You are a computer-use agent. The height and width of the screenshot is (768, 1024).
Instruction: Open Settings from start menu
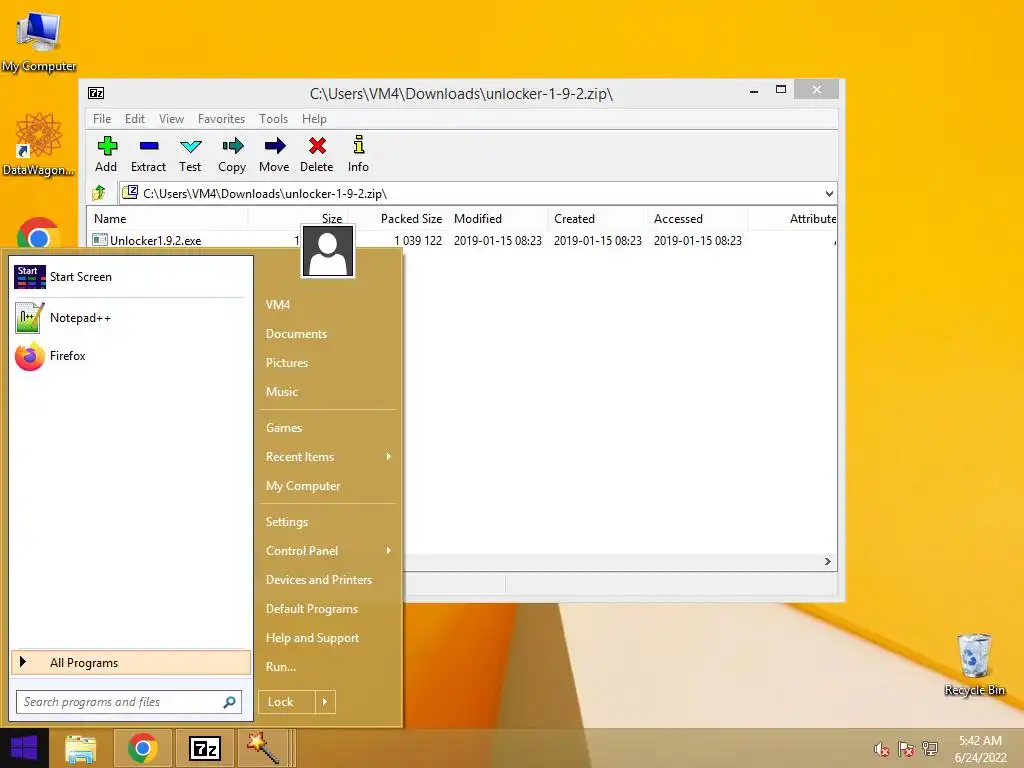pos(287,522)
